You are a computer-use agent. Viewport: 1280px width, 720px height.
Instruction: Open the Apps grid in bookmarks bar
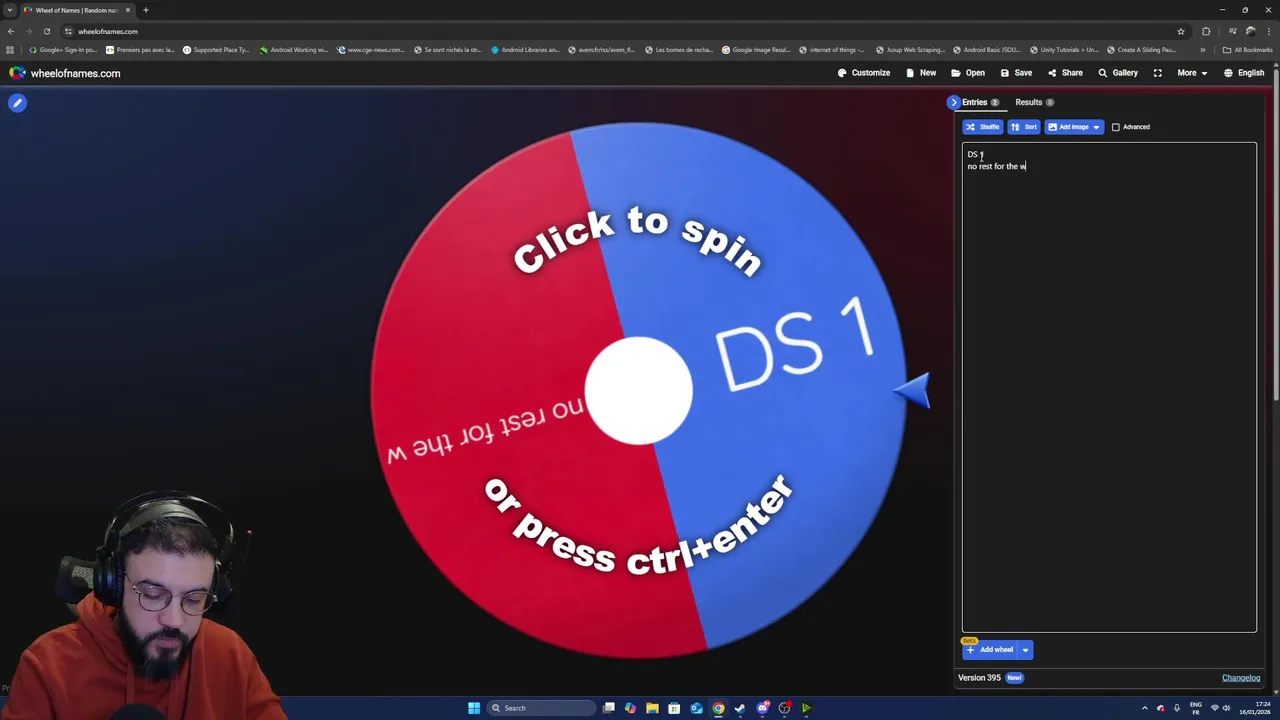point(11,49)
